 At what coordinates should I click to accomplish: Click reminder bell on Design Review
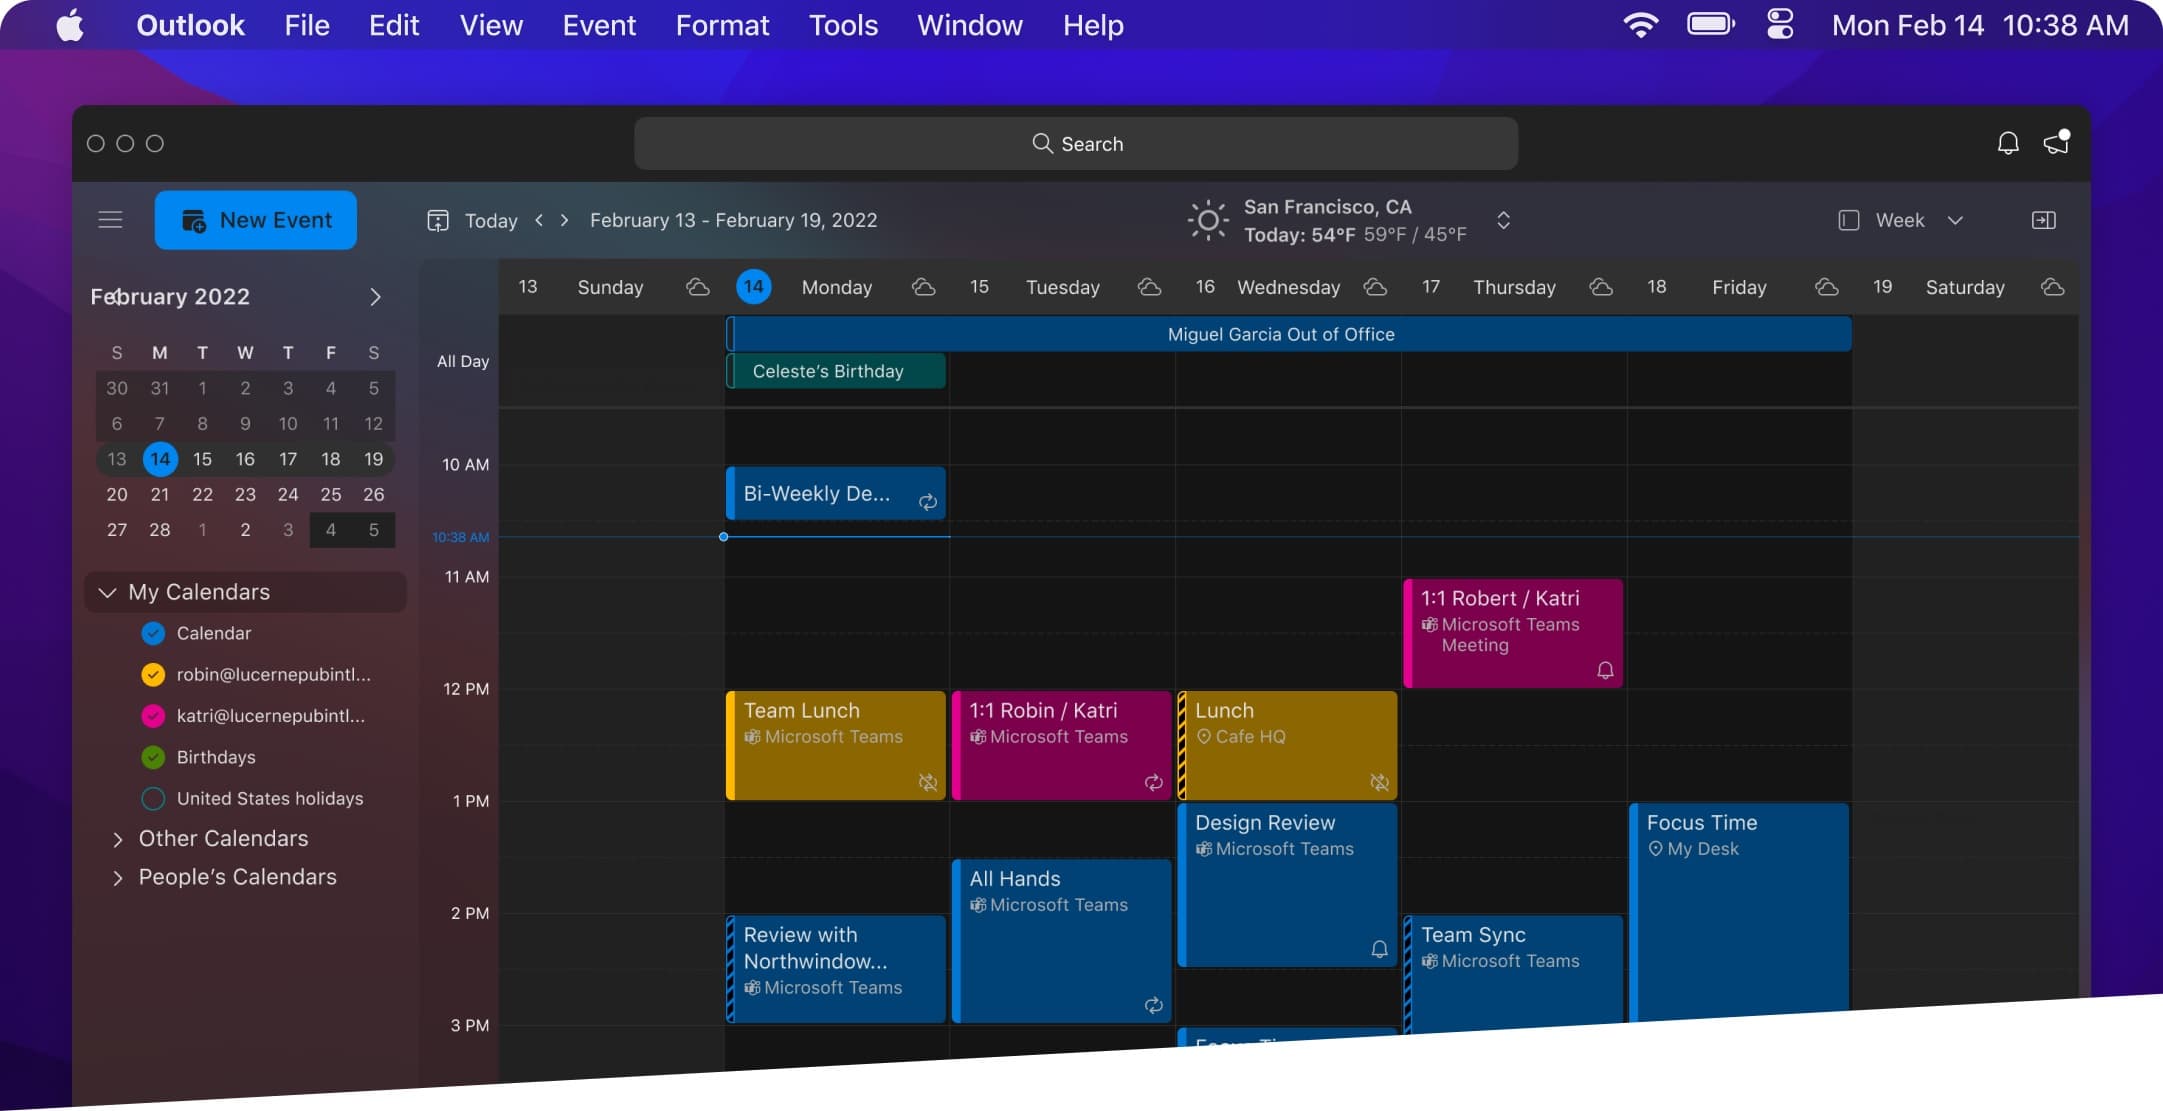[x=1379, y=949]
